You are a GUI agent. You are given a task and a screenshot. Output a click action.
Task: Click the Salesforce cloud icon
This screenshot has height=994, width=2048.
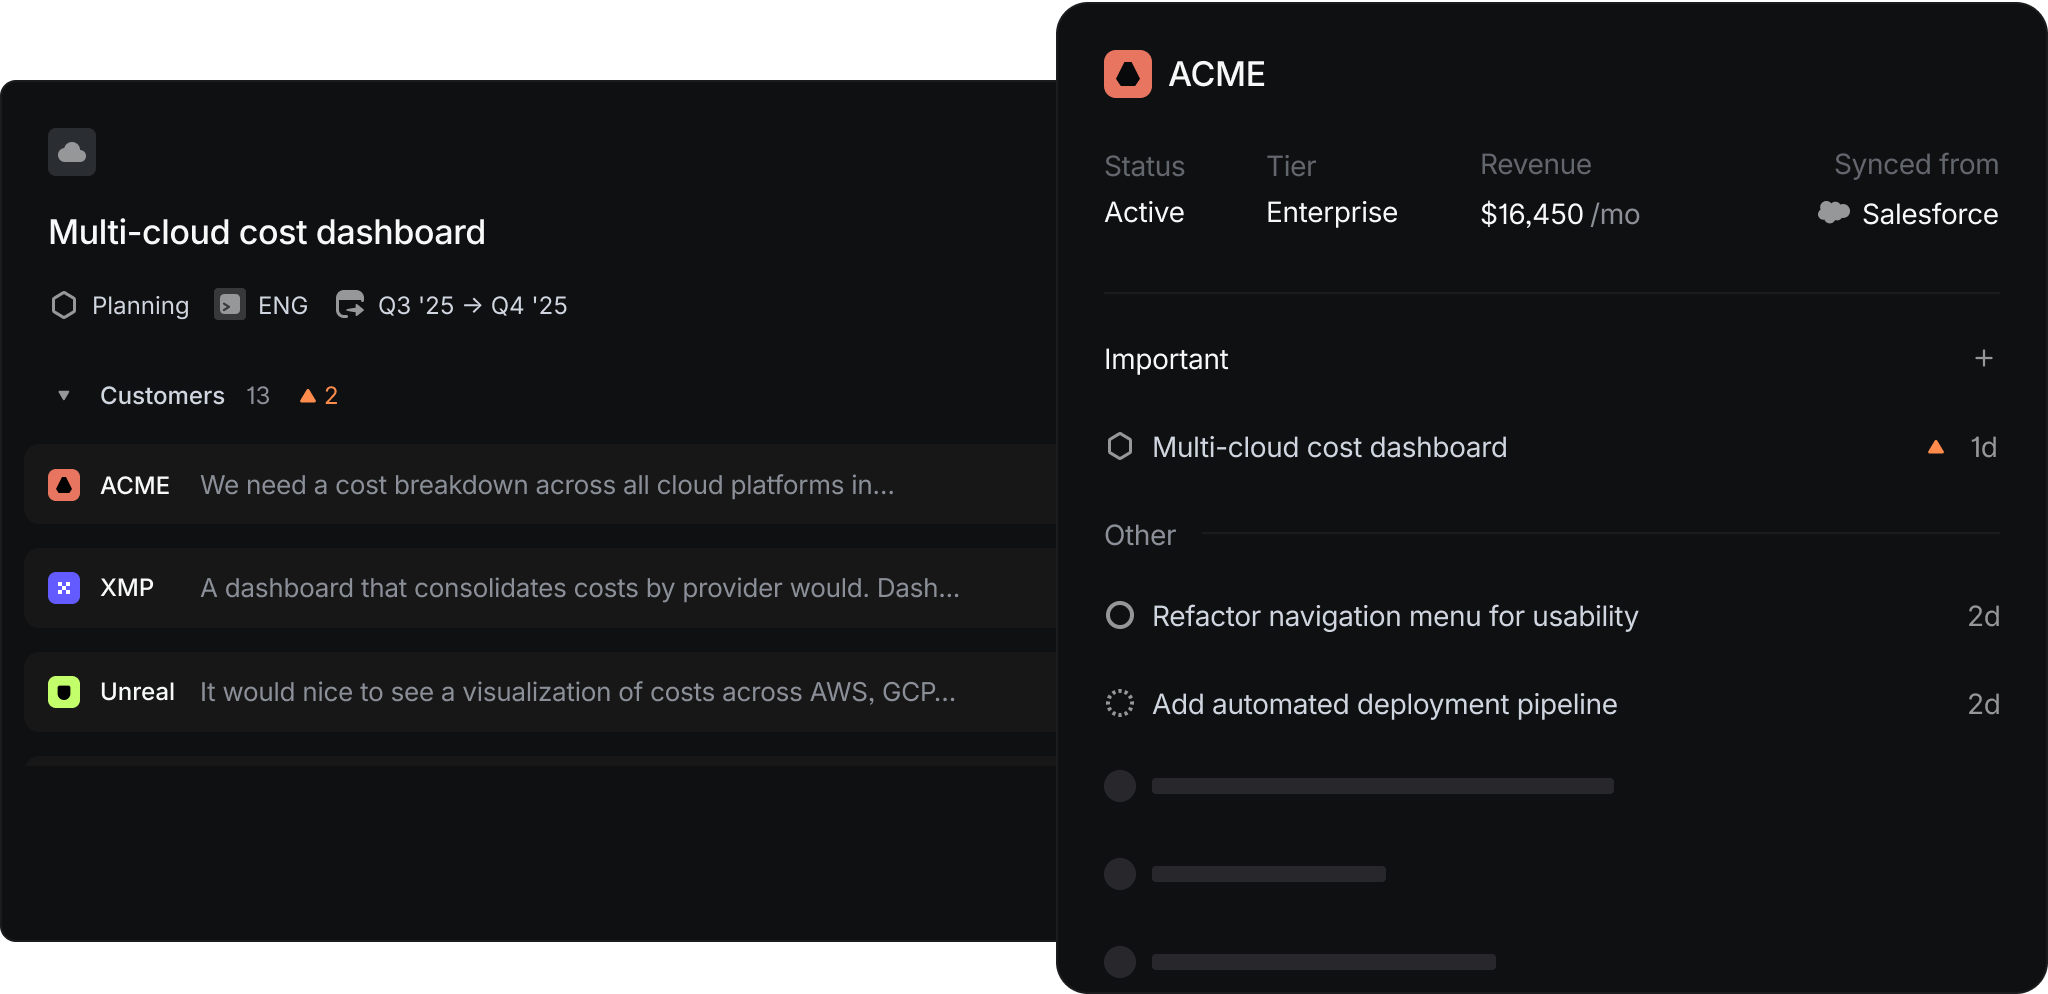tap(1833, 213)
